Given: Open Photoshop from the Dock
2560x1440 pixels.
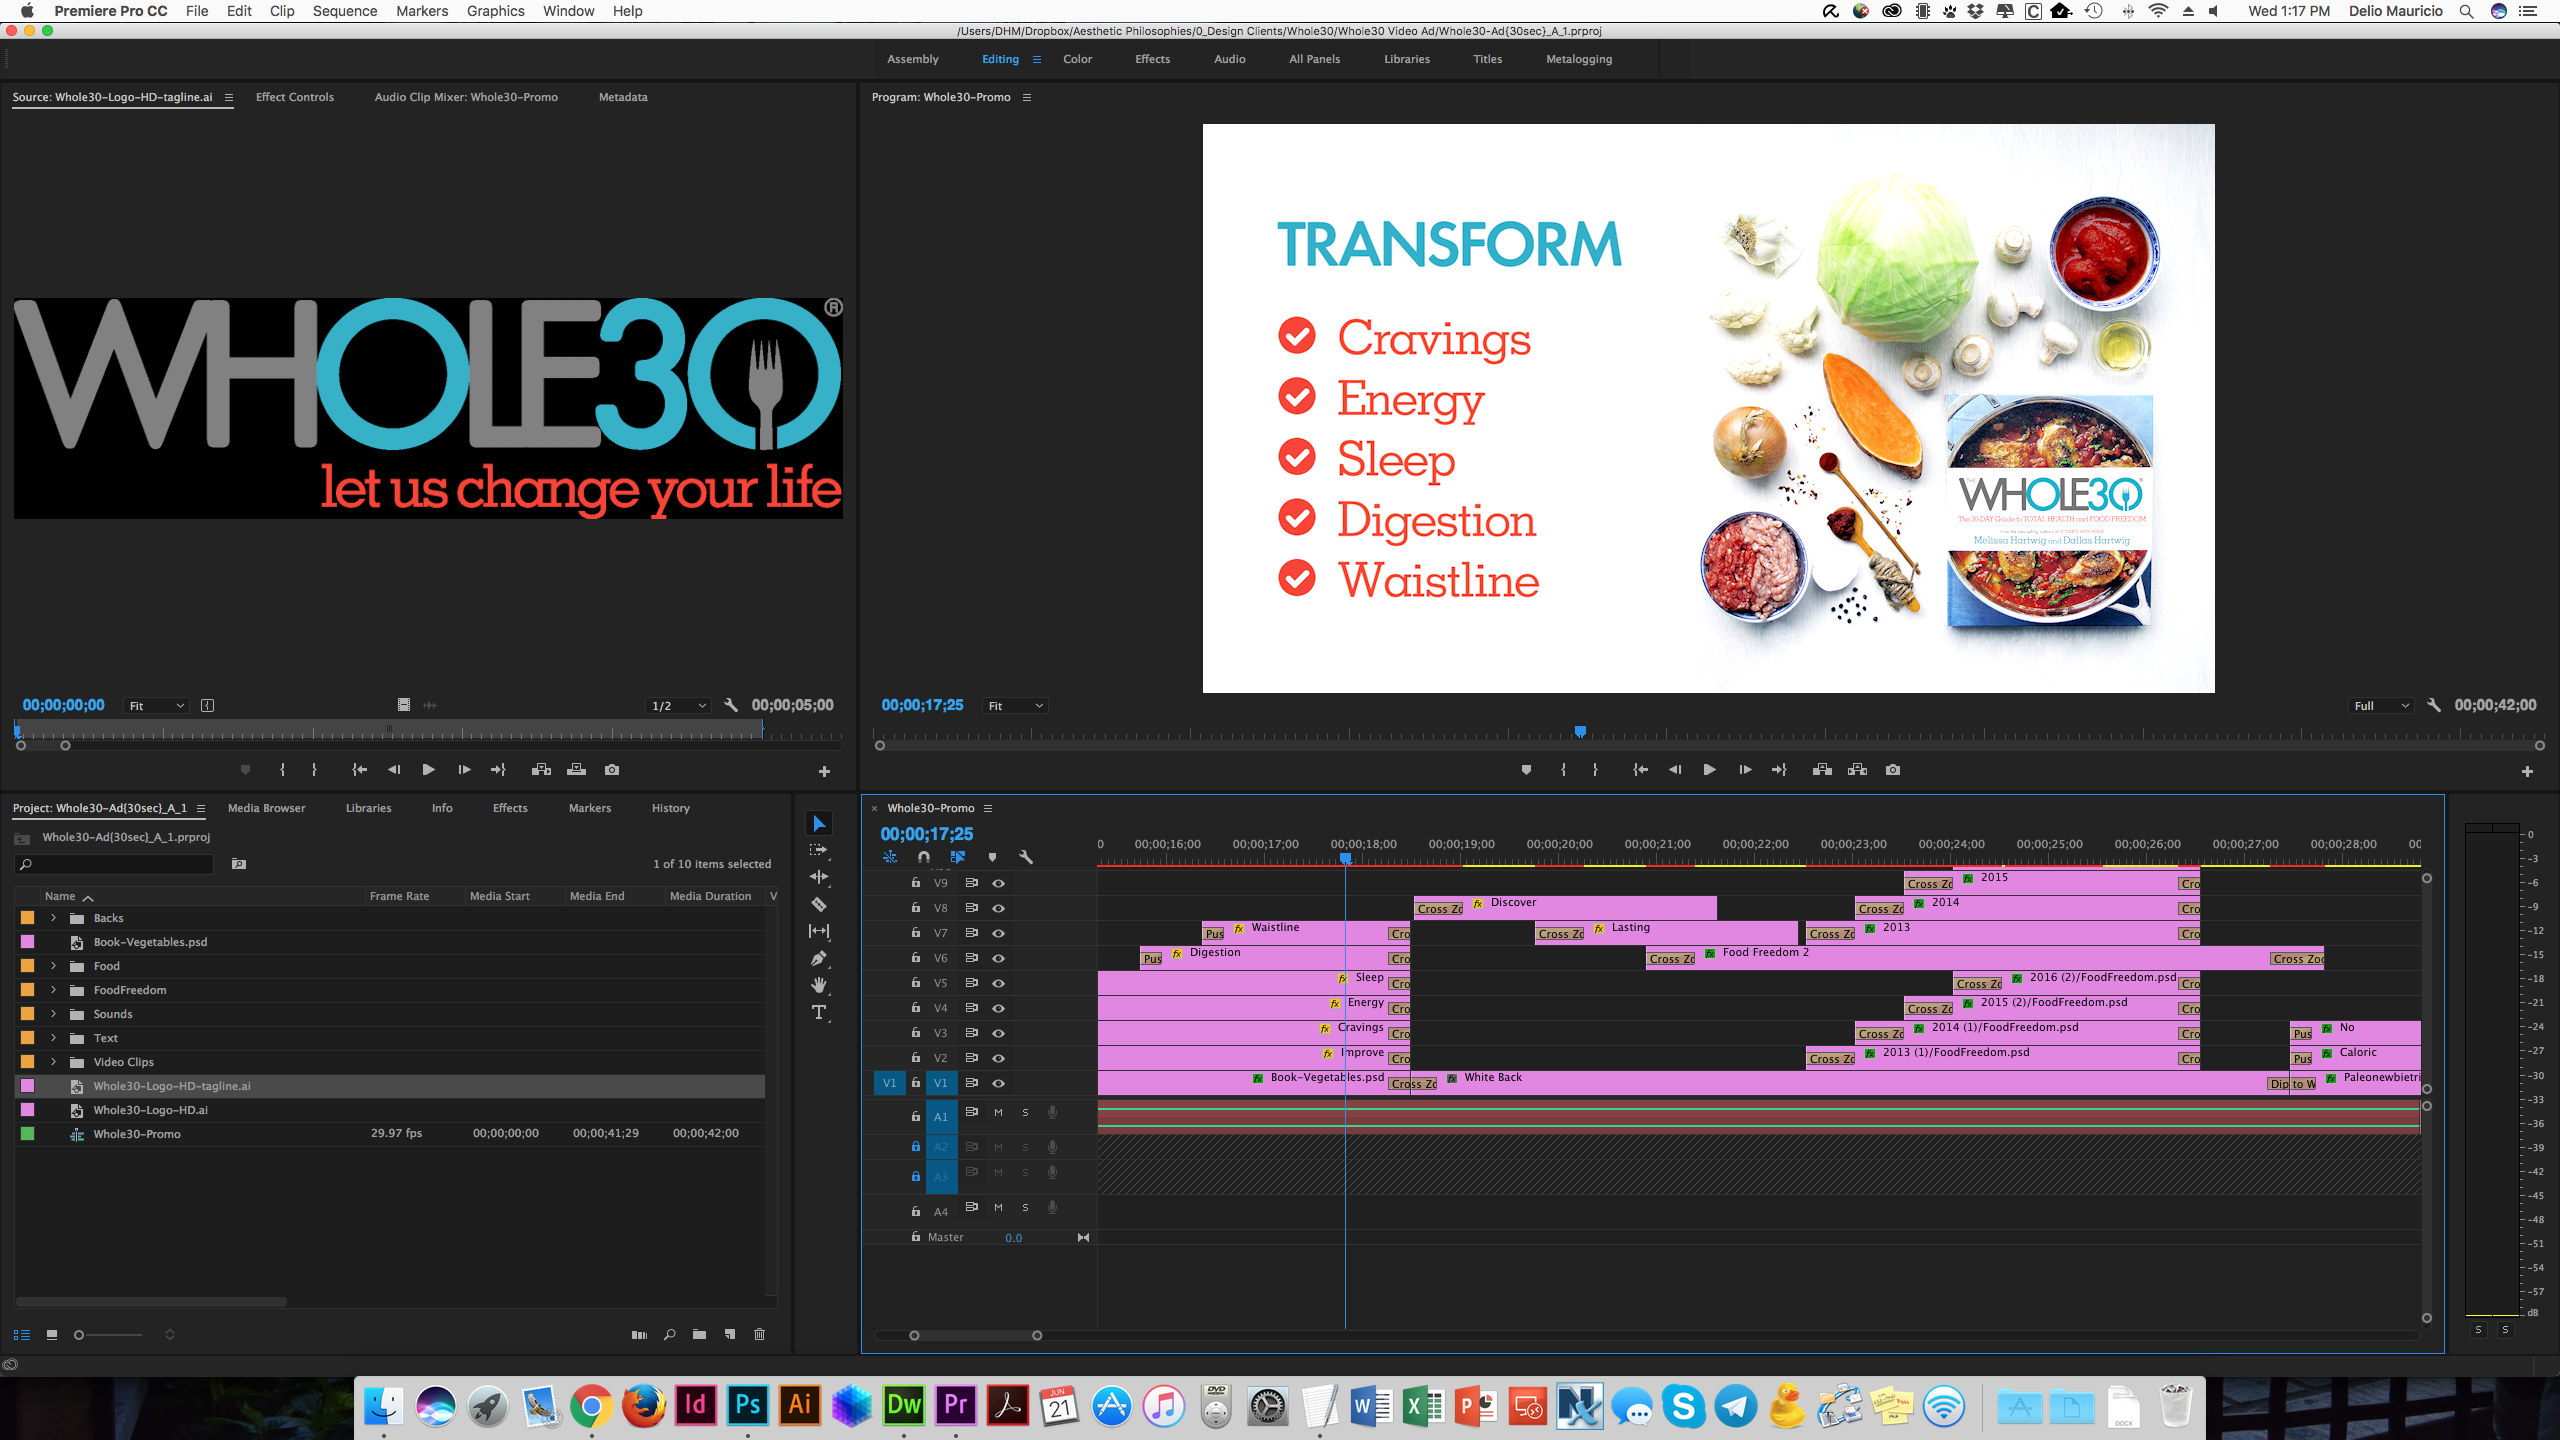Looking at the screenshot, I should point(748,1406).
